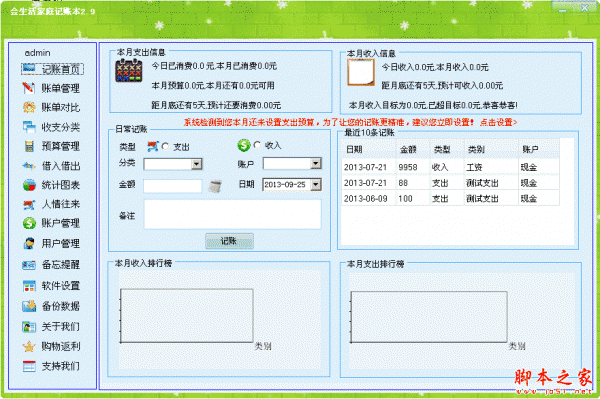600x399 pixels.
Task: Click the 金额 input field
Action: pyautogui.click(x=173, y=186)
